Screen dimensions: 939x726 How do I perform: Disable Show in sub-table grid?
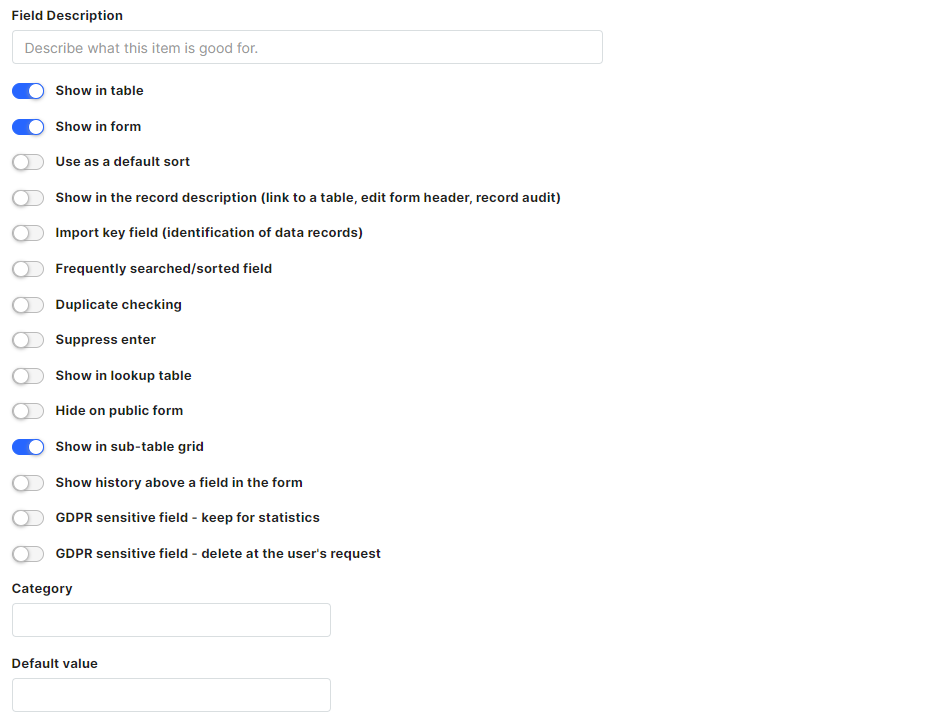(x=28, y=447)
